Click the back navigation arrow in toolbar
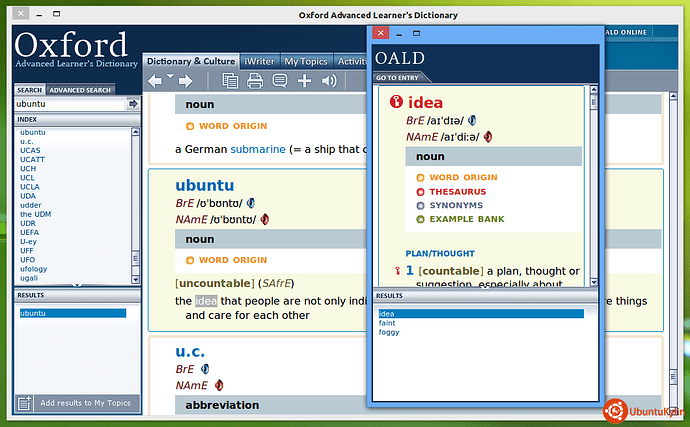This screenshot has width=690, height=427. [x=155, y=80]
